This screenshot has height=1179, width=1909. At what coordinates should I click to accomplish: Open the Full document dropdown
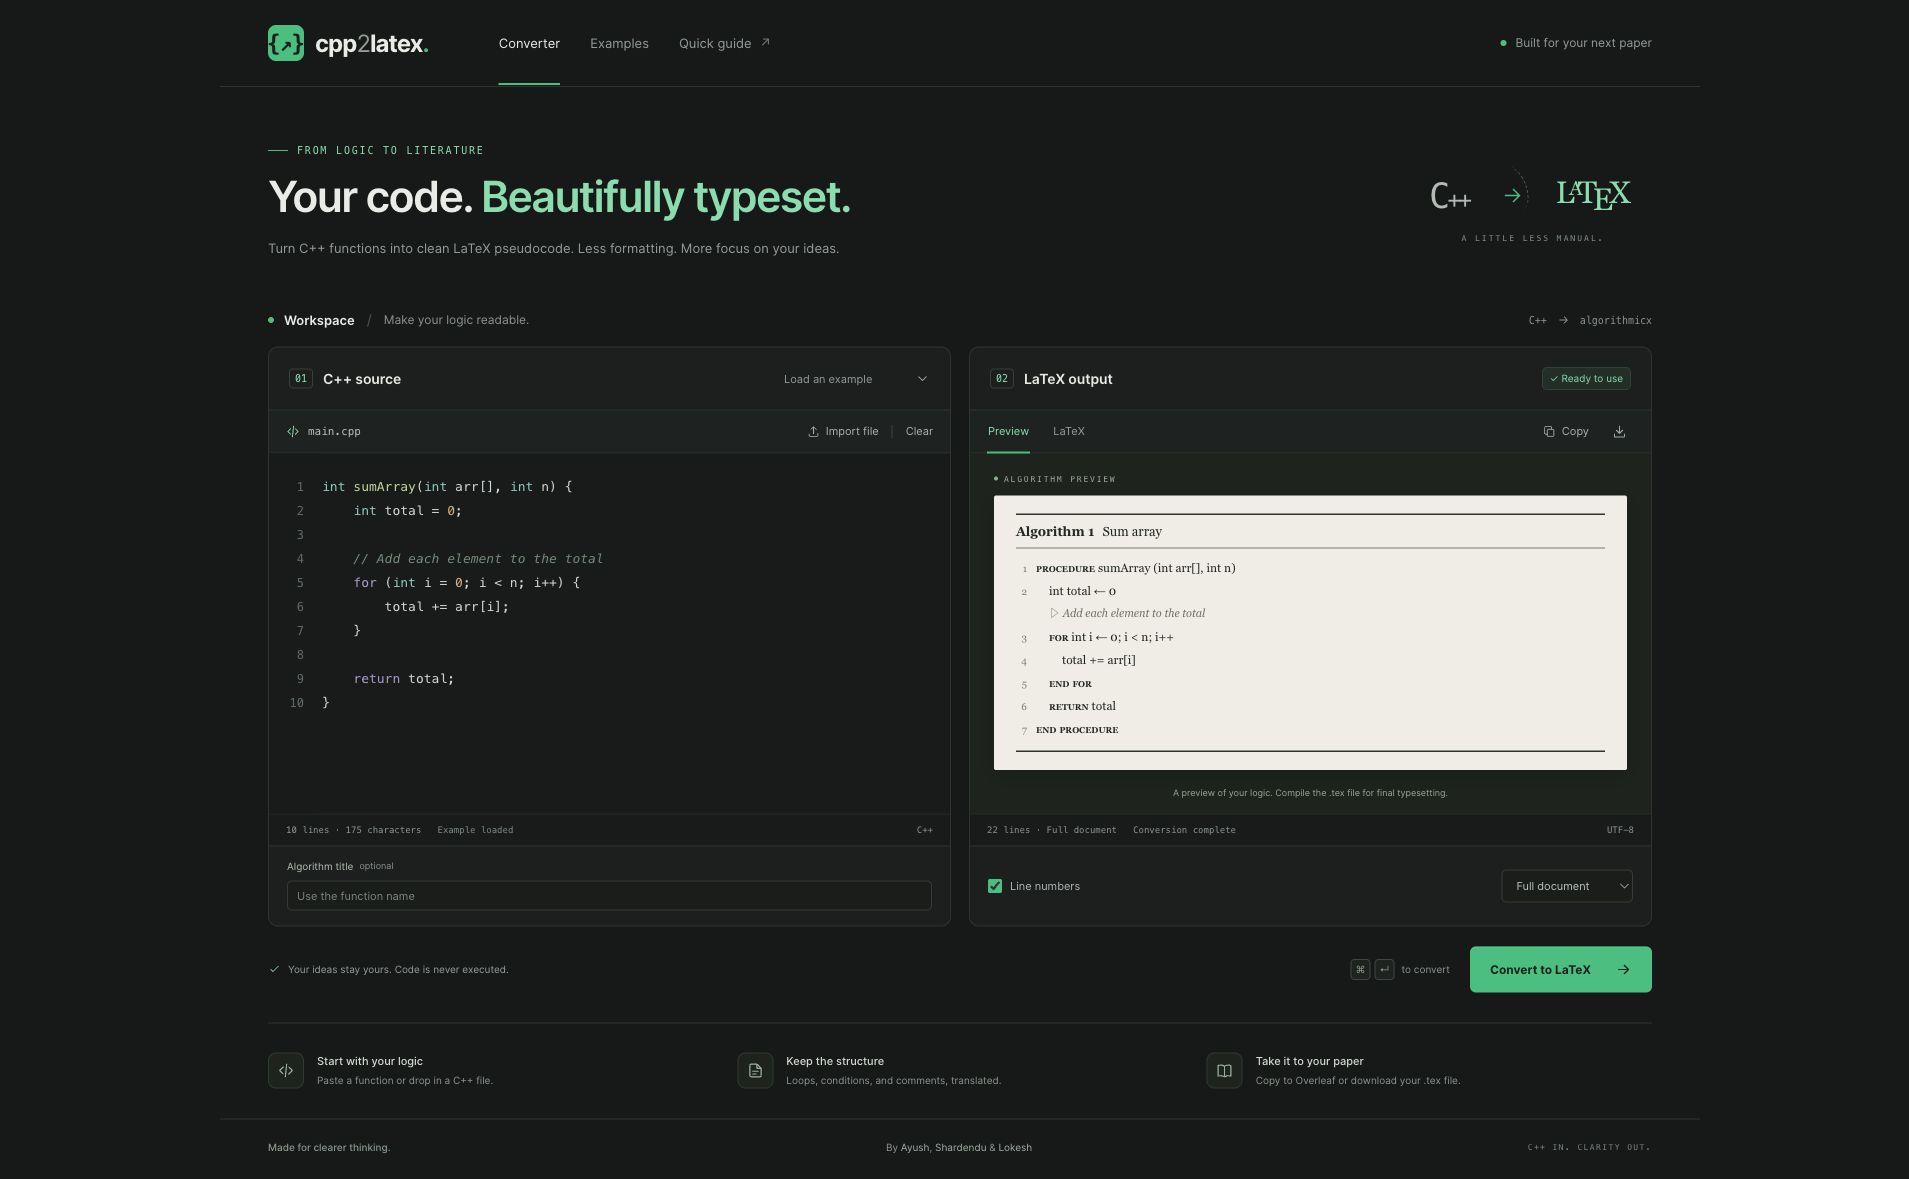[x=1566, y=886]
